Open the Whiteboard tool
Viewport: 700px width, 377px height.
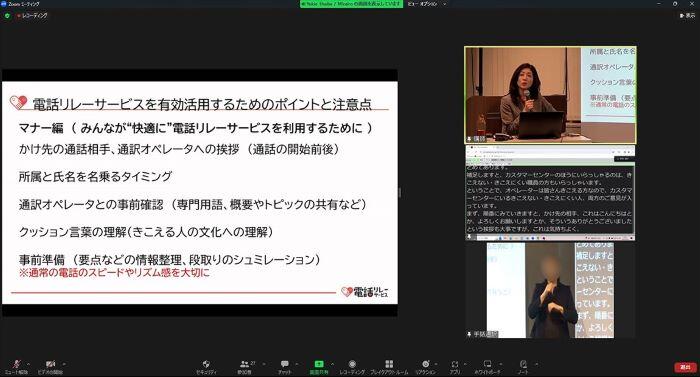pyautogui.click(x=487, y=367)
